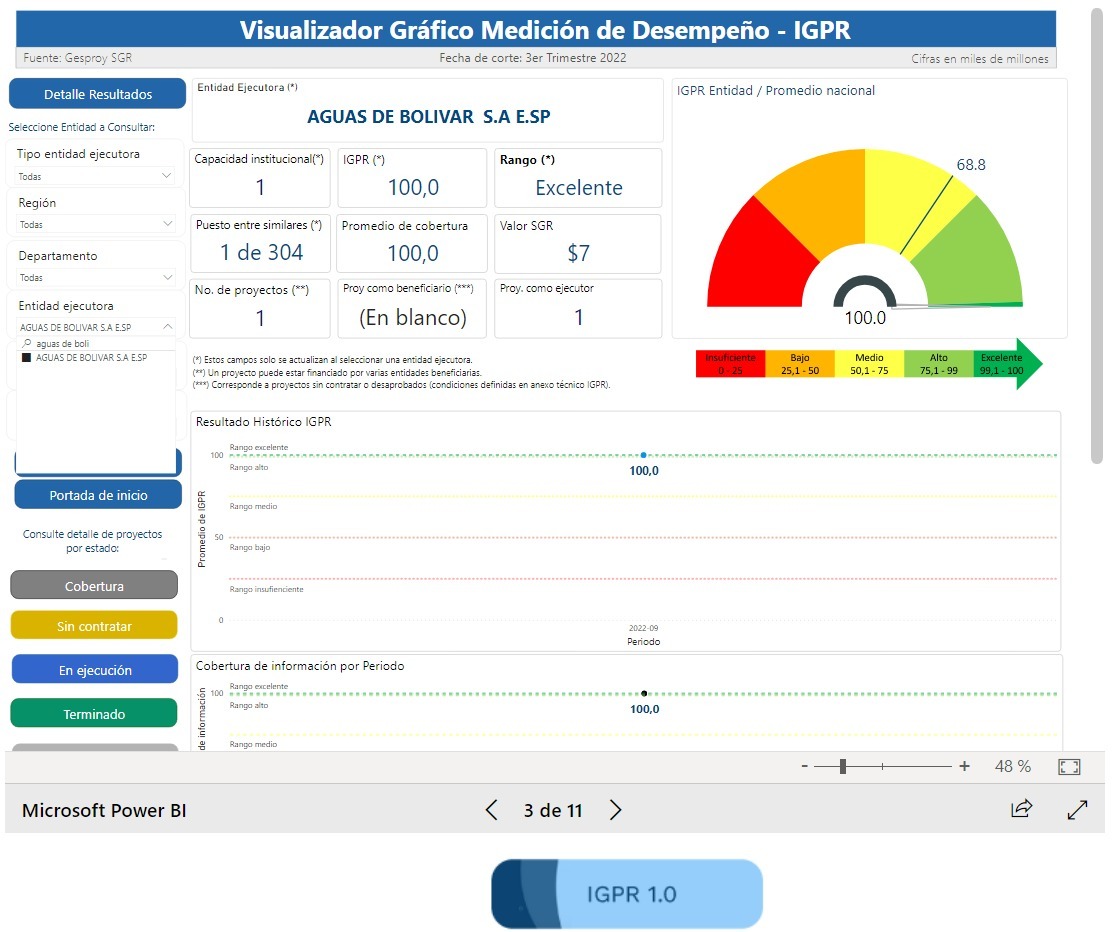The width and height of the screenshot is (1119, 932).
Task: Click zoom in plus icon
Action: [964, 767]
